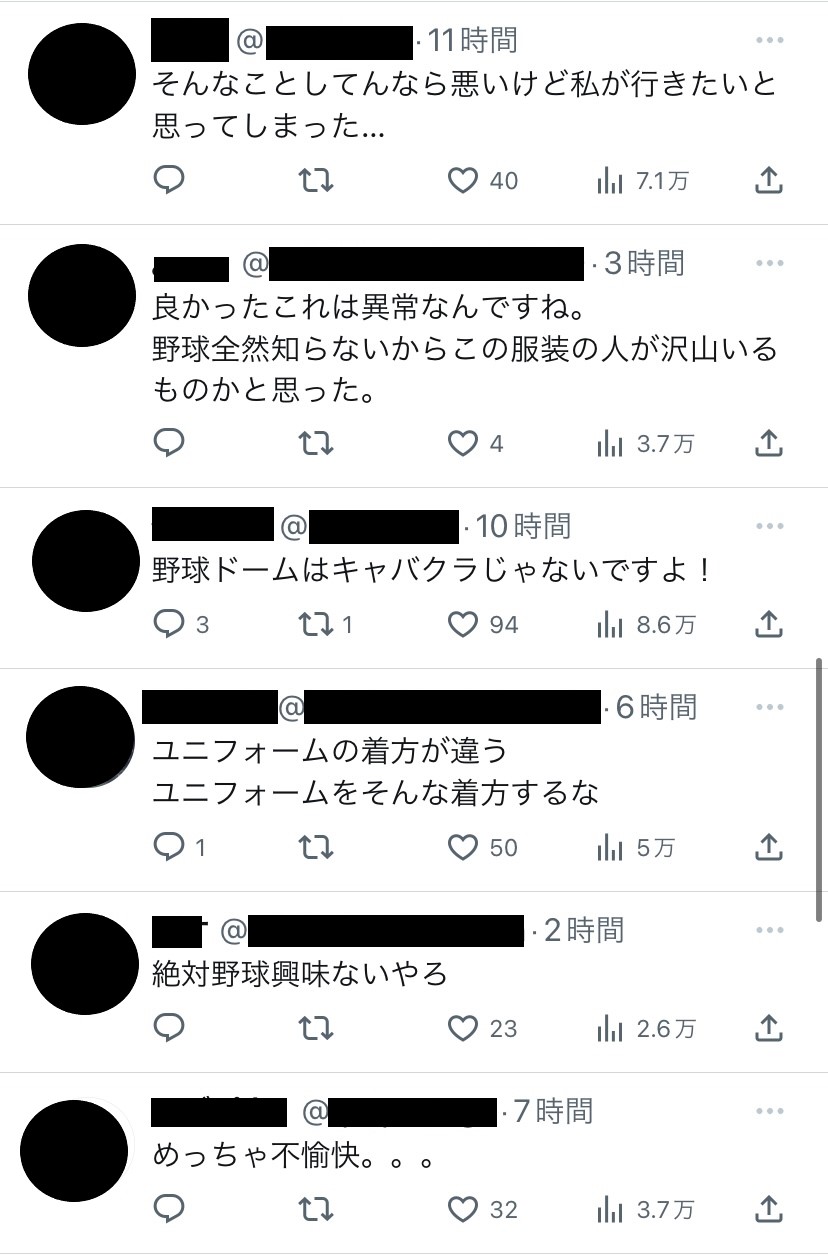Share the tweet posted 11時間 ago

pos(767,180)
